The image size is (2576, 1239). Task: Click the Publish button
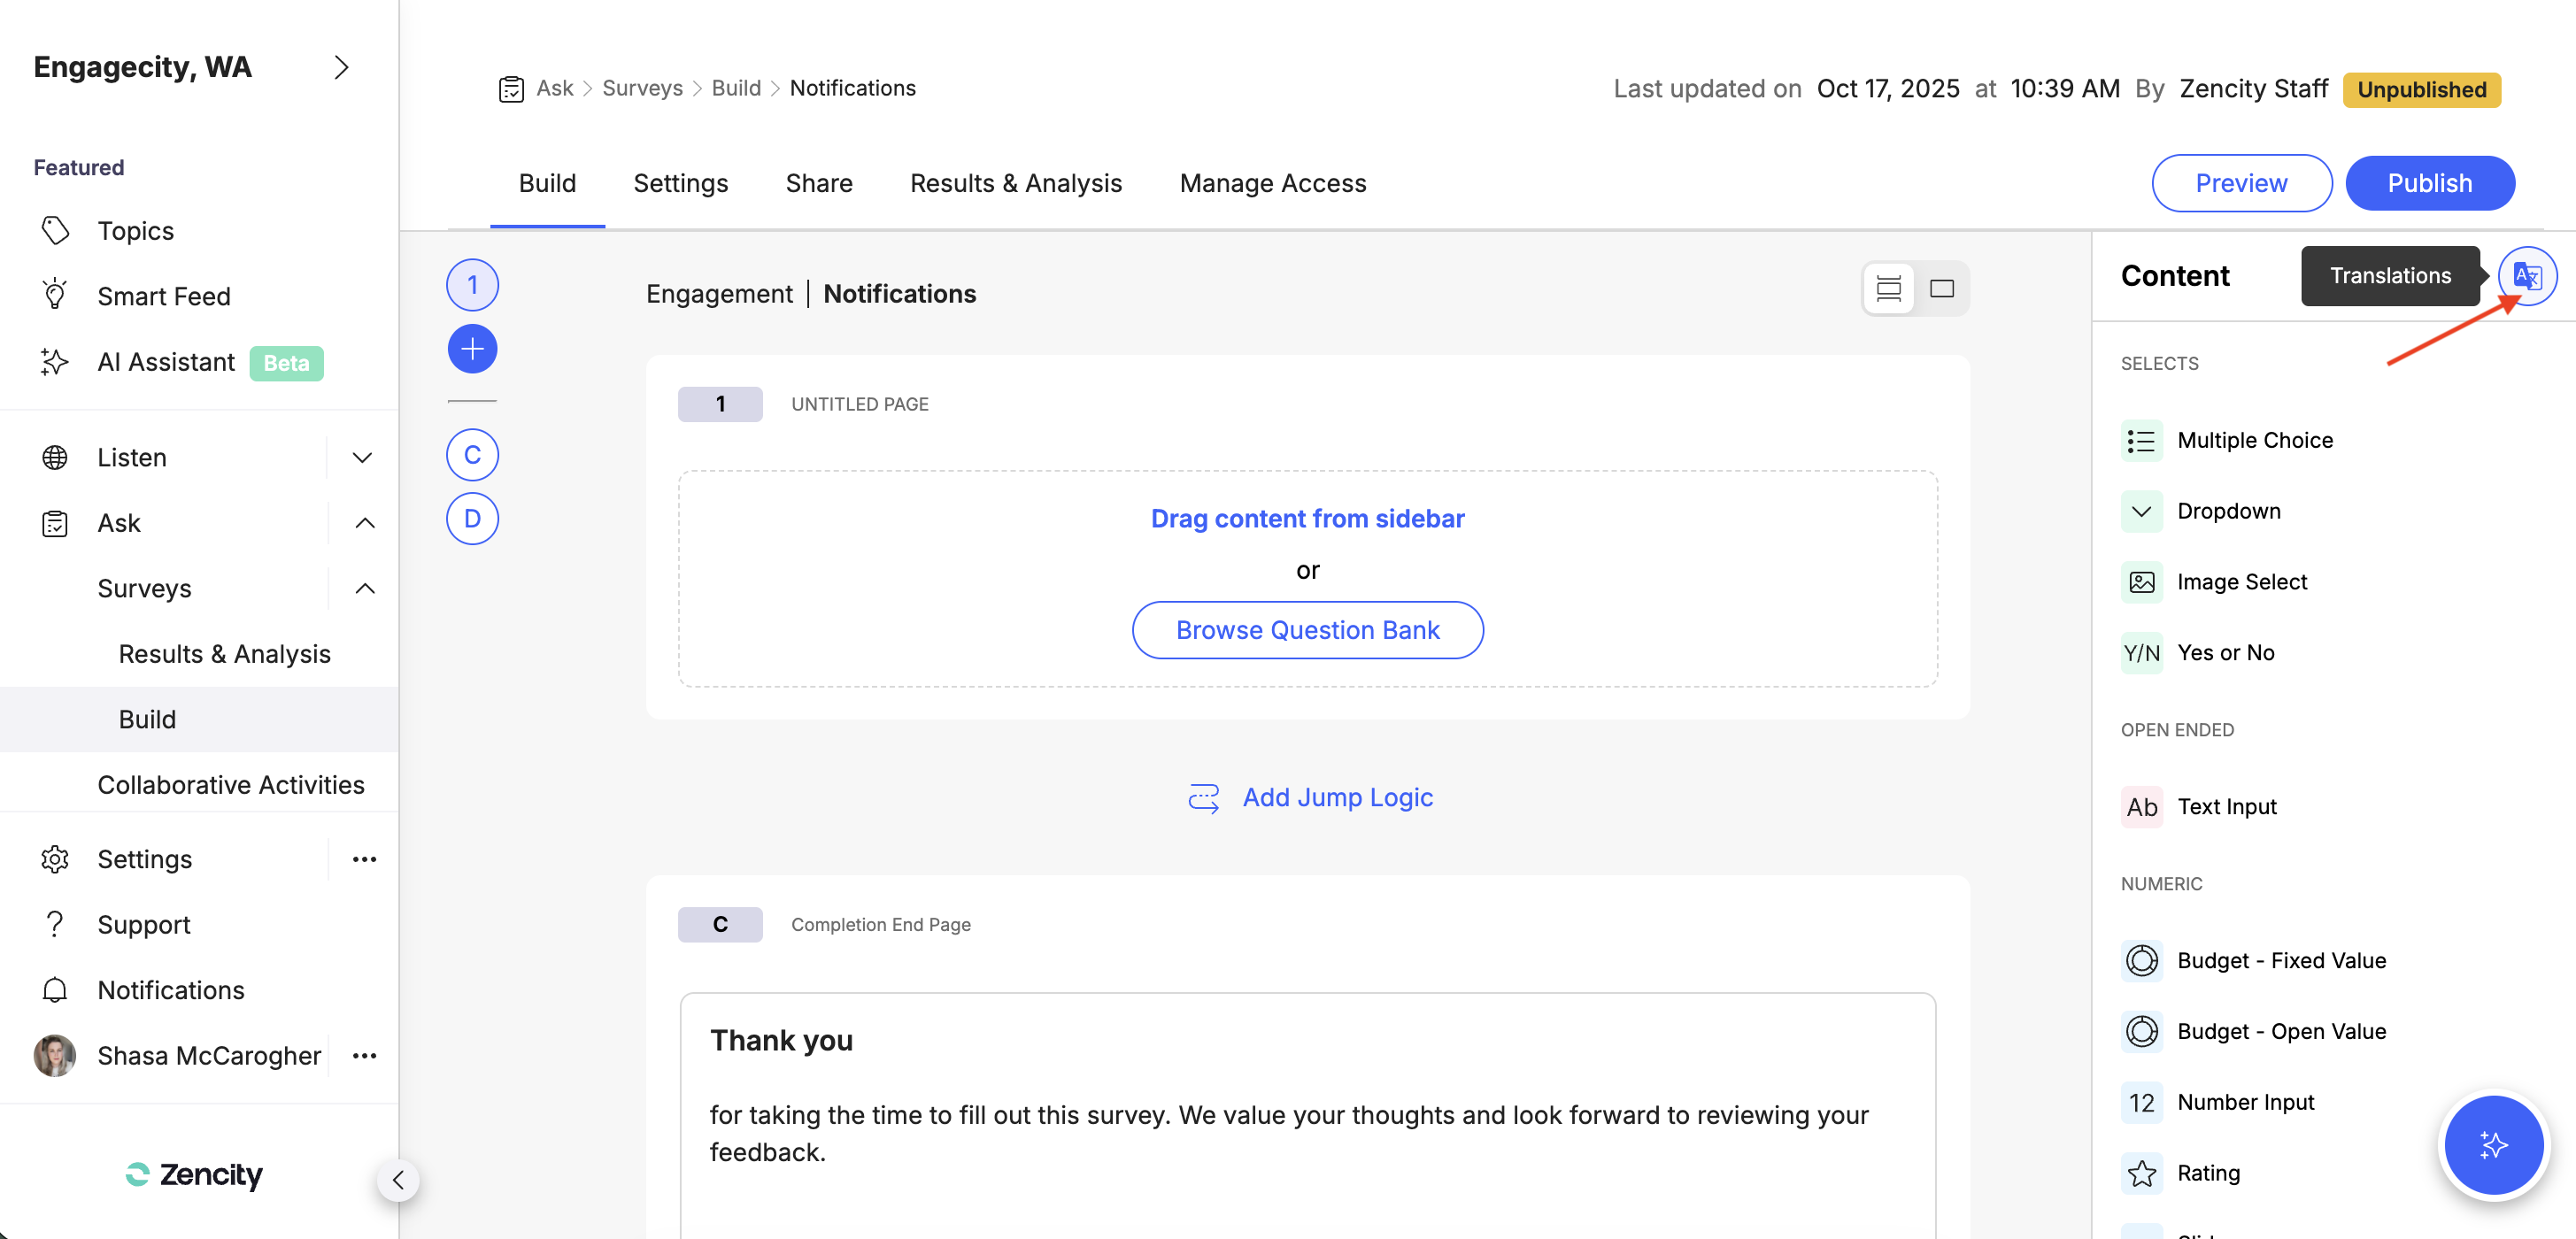[2430, 183]
